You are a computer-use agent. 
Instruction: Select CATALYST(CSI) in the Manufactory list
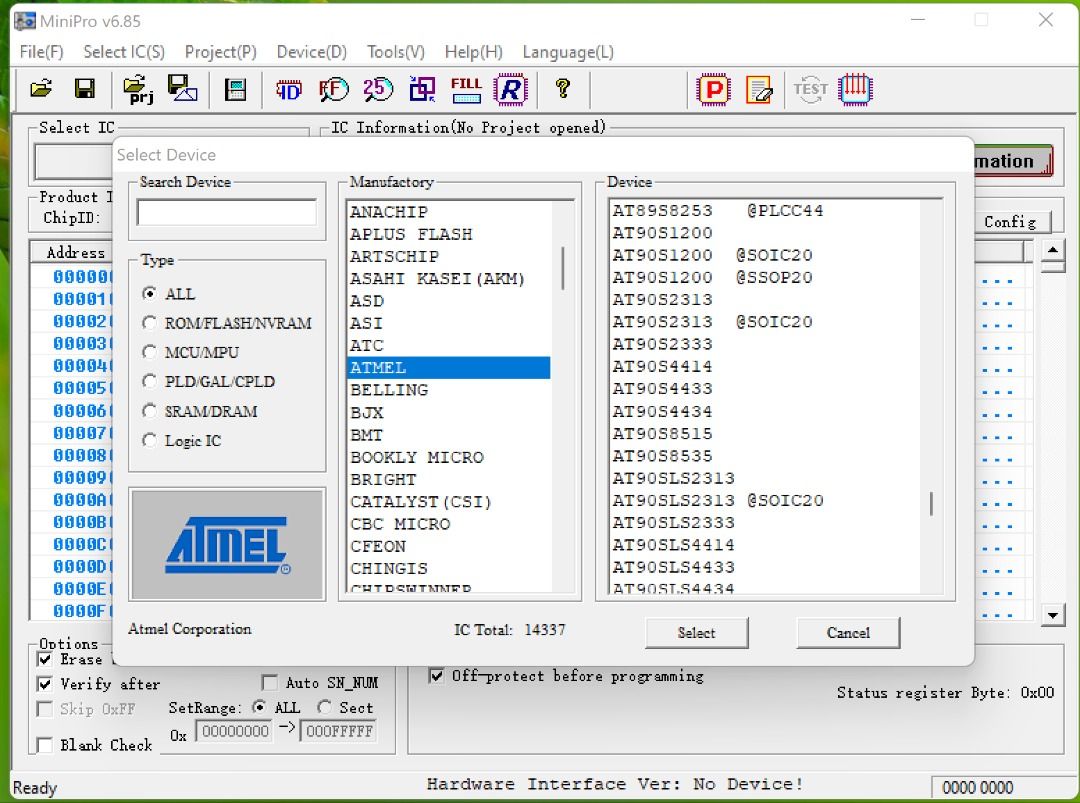pyautogui.click(x=448, y=501)
